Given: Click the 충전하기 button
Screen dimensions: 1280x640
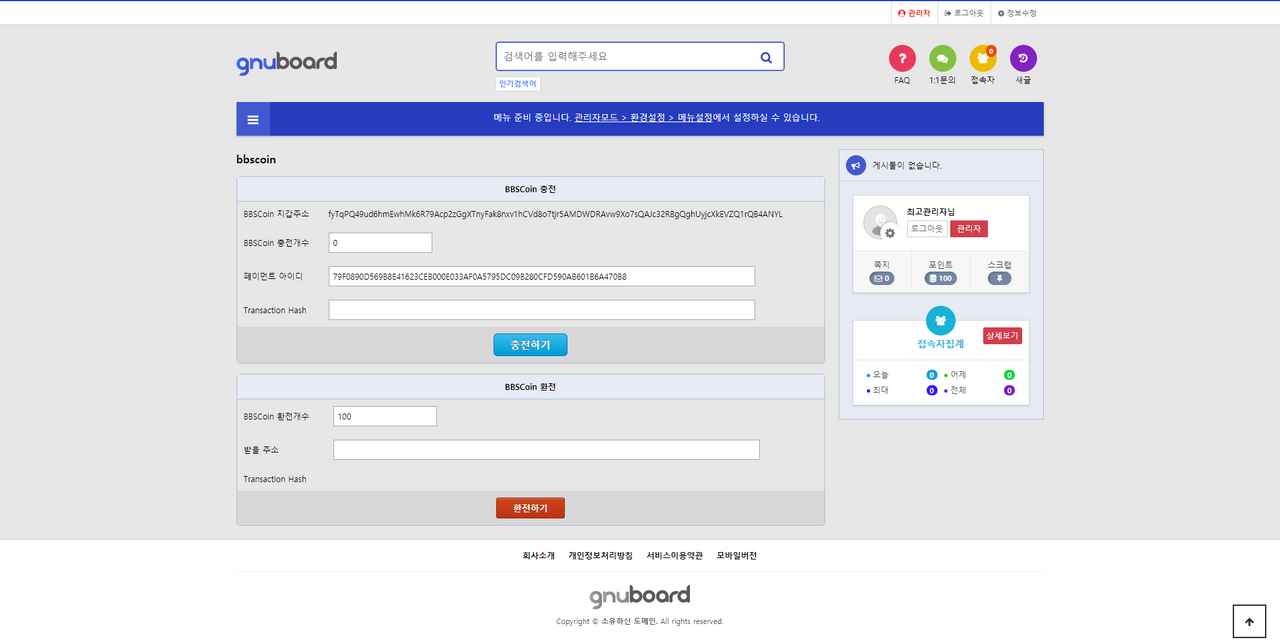Looking at the screenshot, I should click(x=530, y=345).
